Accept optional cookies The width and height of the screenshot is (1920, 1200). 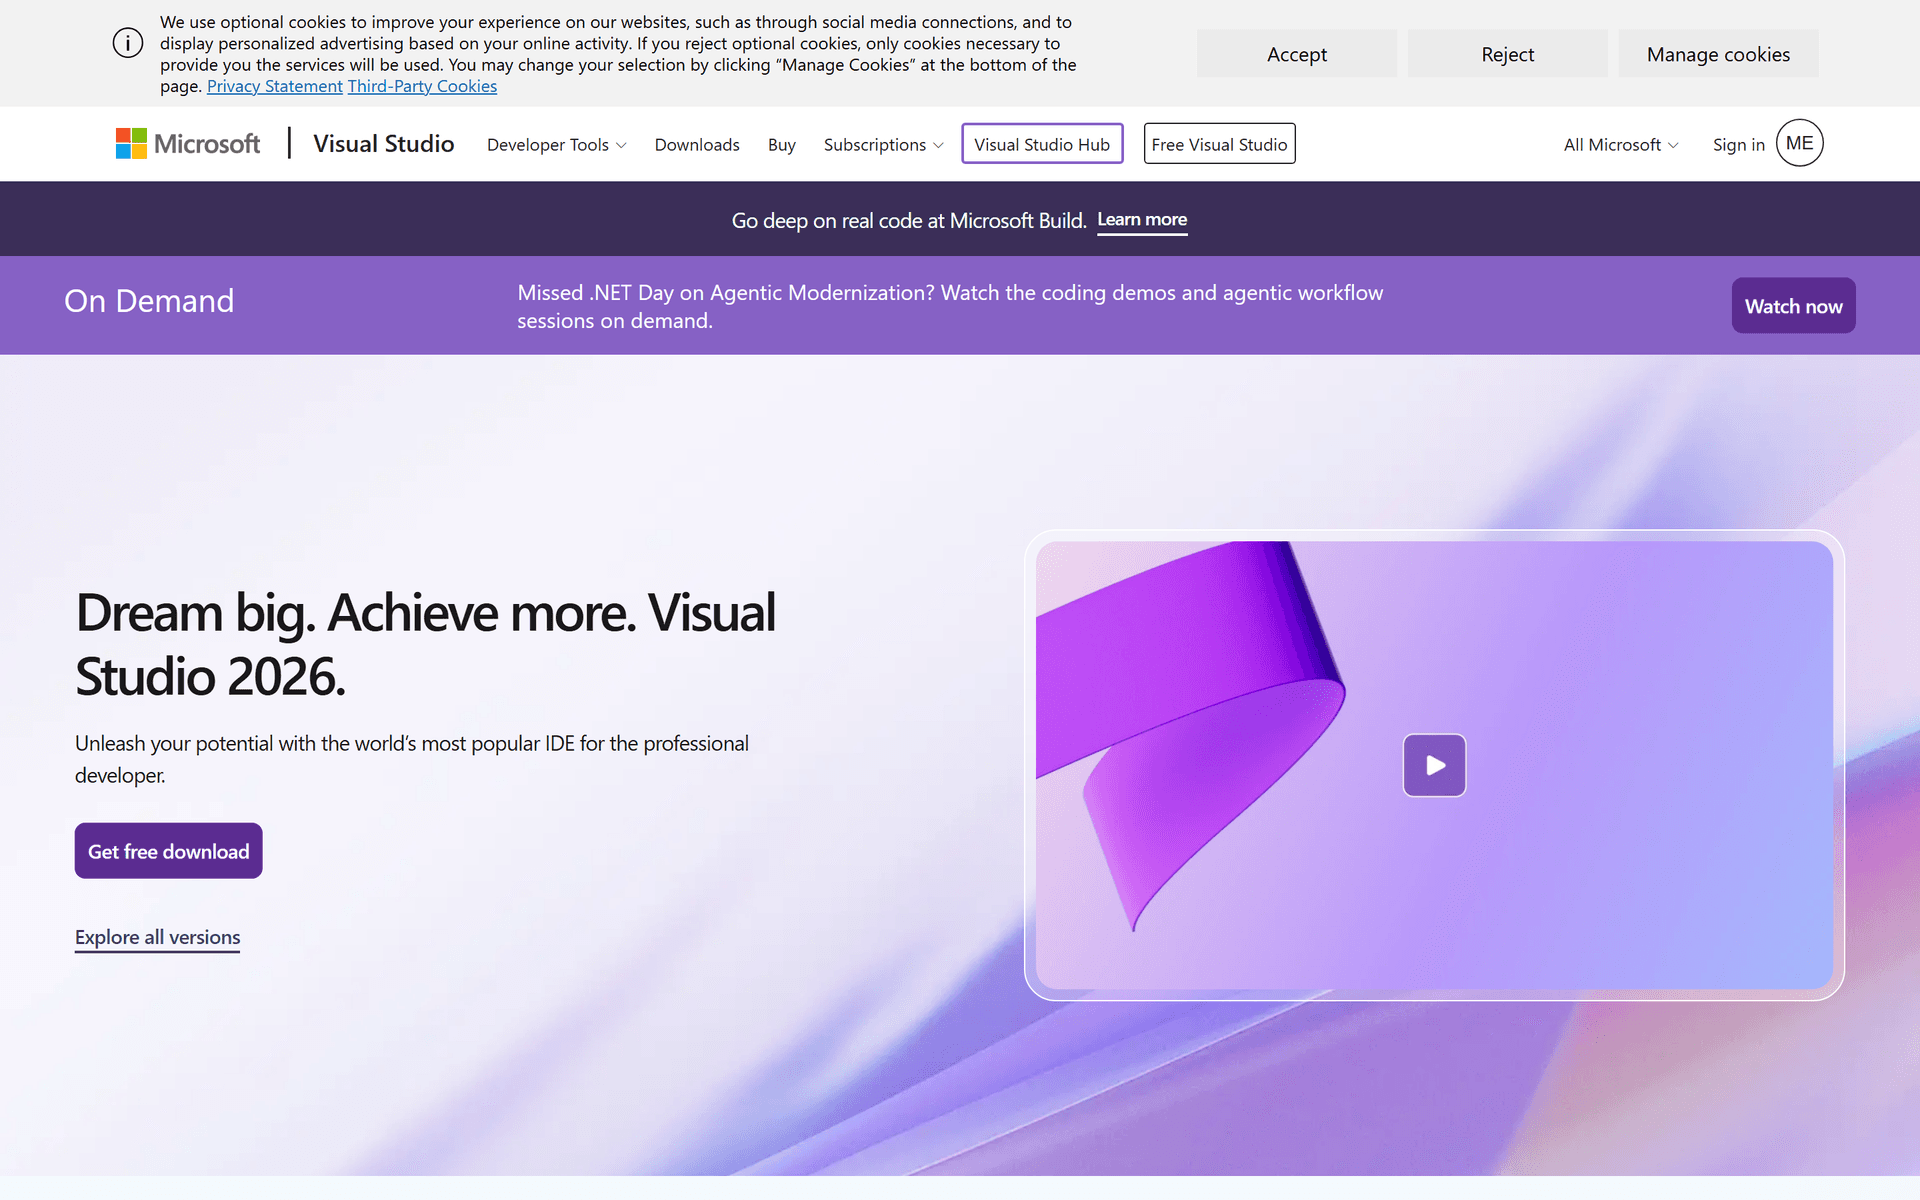tap(1297, 54)
